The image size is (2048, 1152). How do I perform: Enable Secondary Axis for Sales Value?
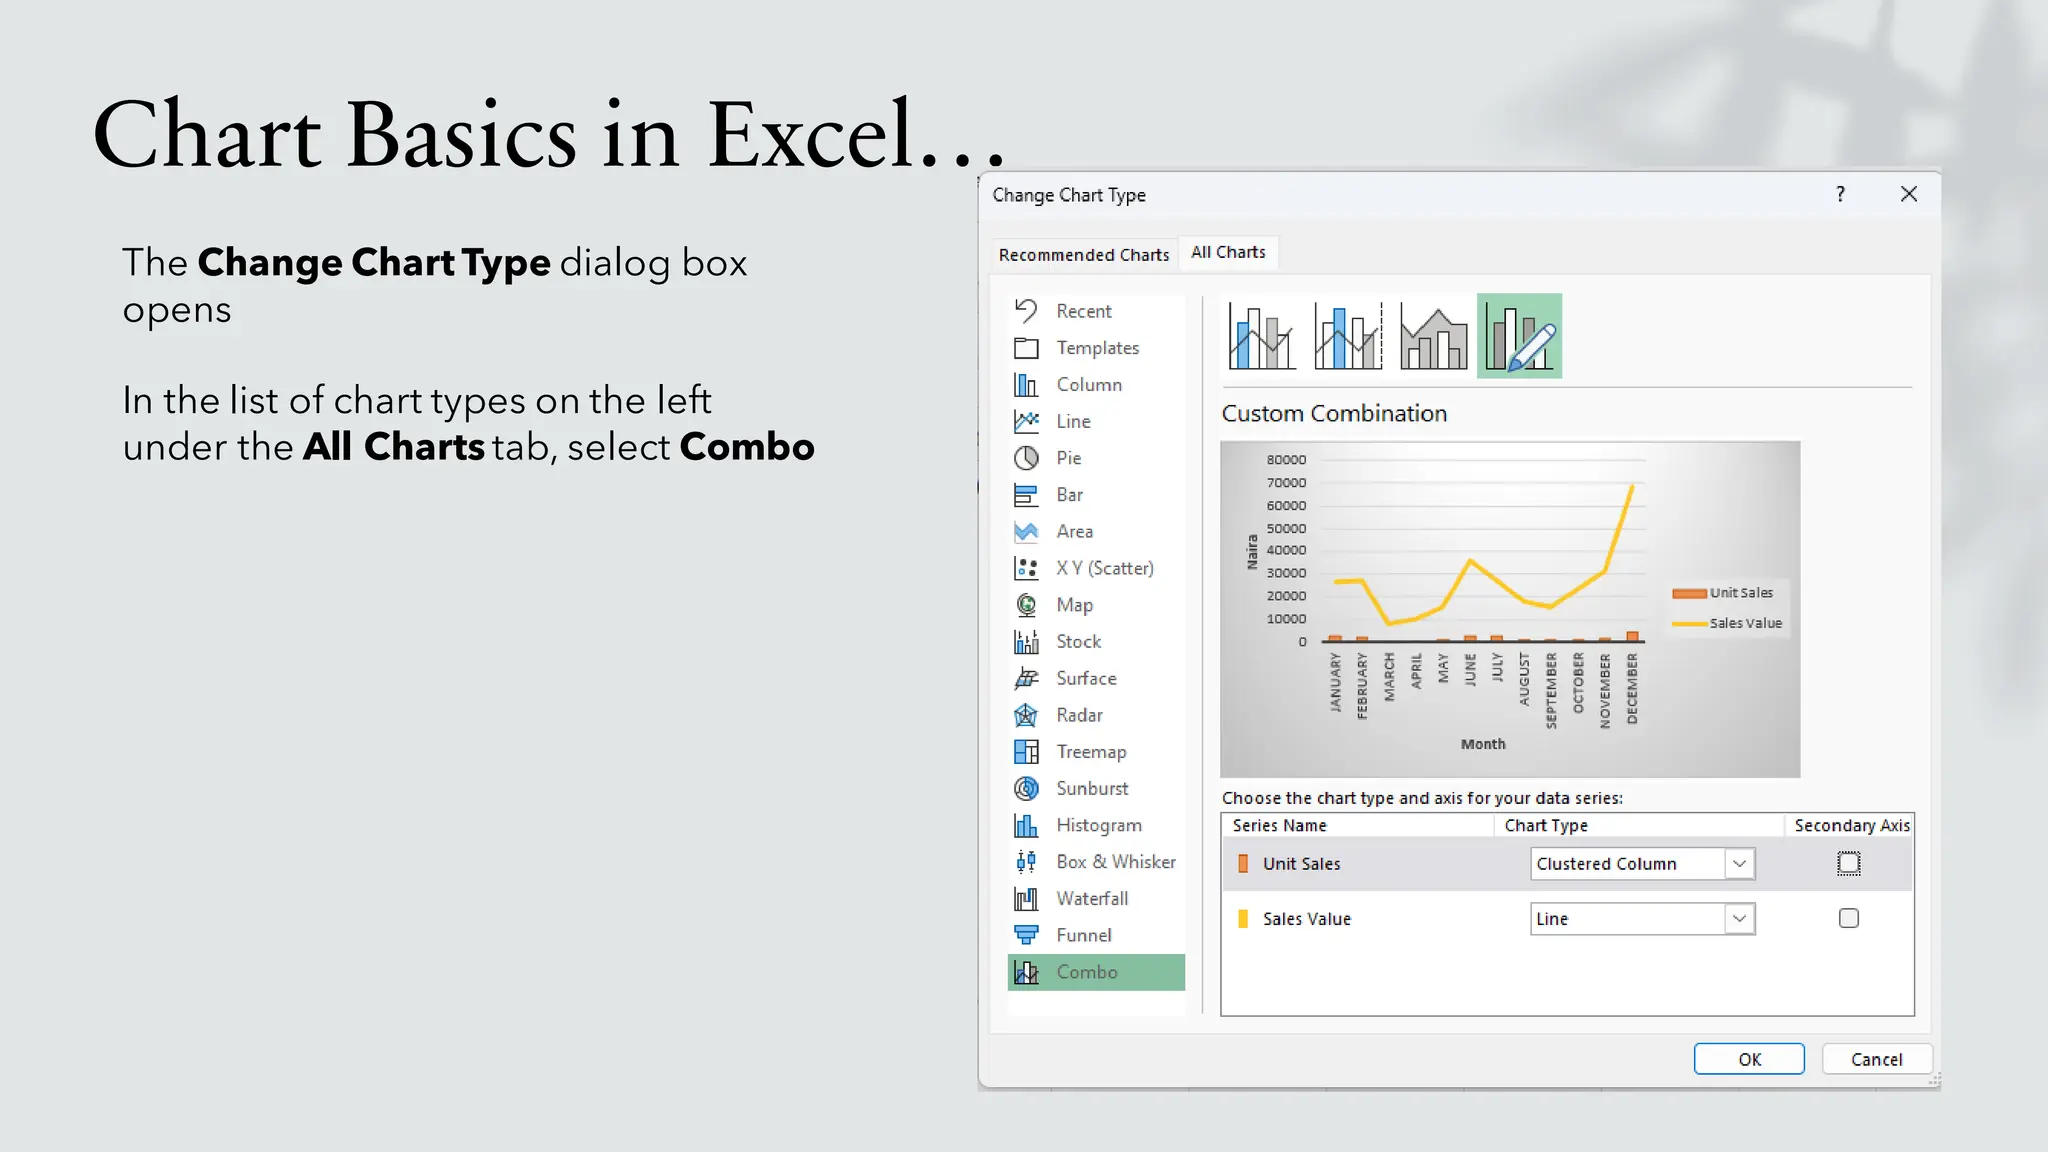[x=1849, y=918]
